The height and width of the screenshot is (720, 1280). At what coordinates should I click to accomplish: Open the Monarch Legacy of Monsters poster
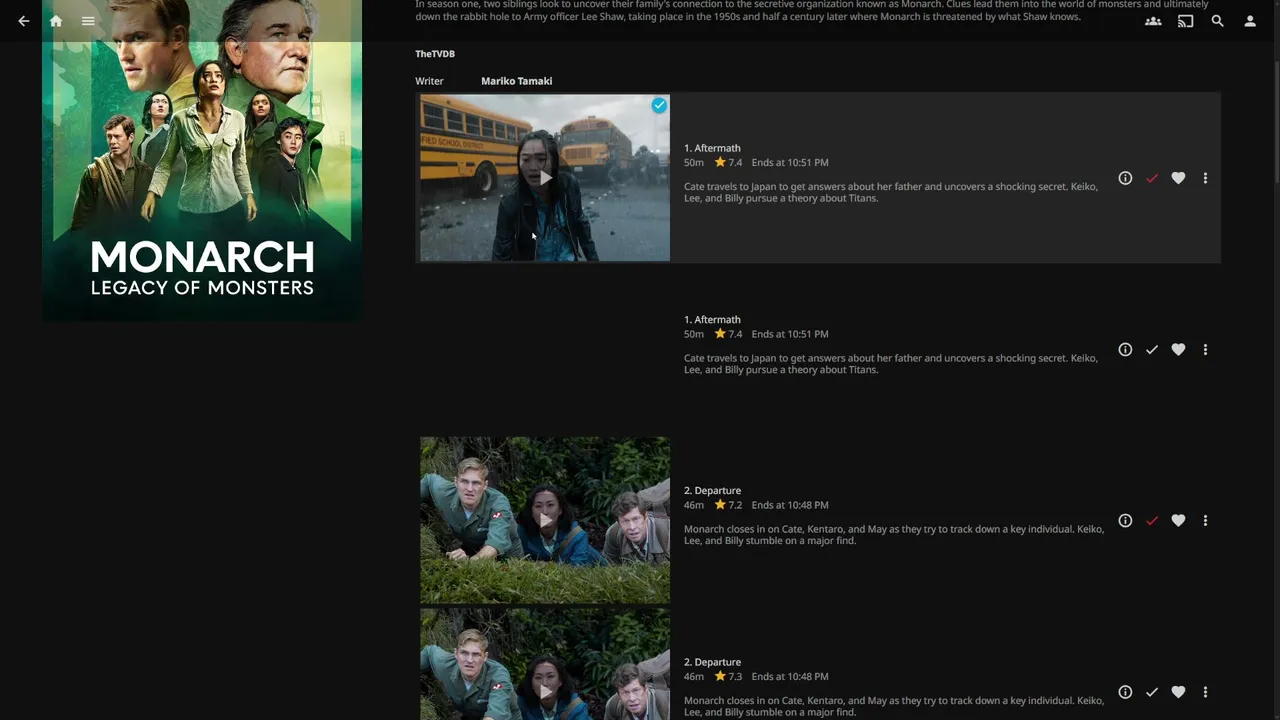click(x=202, y=160)
